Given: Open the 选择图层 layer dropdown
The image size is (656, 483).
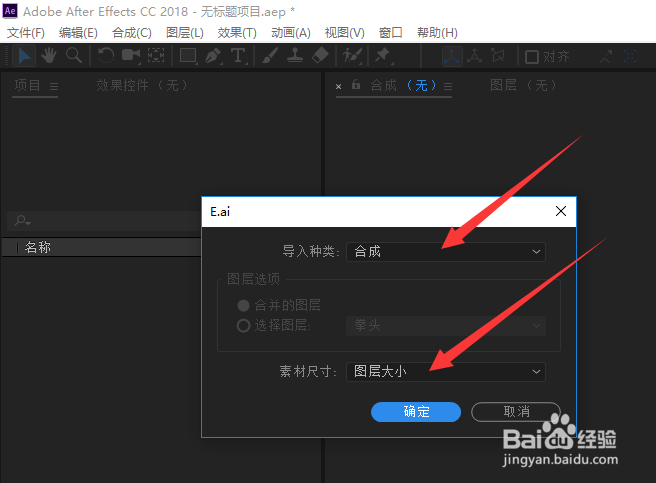Looking at the screenshot, I should [x=446, y=326].
